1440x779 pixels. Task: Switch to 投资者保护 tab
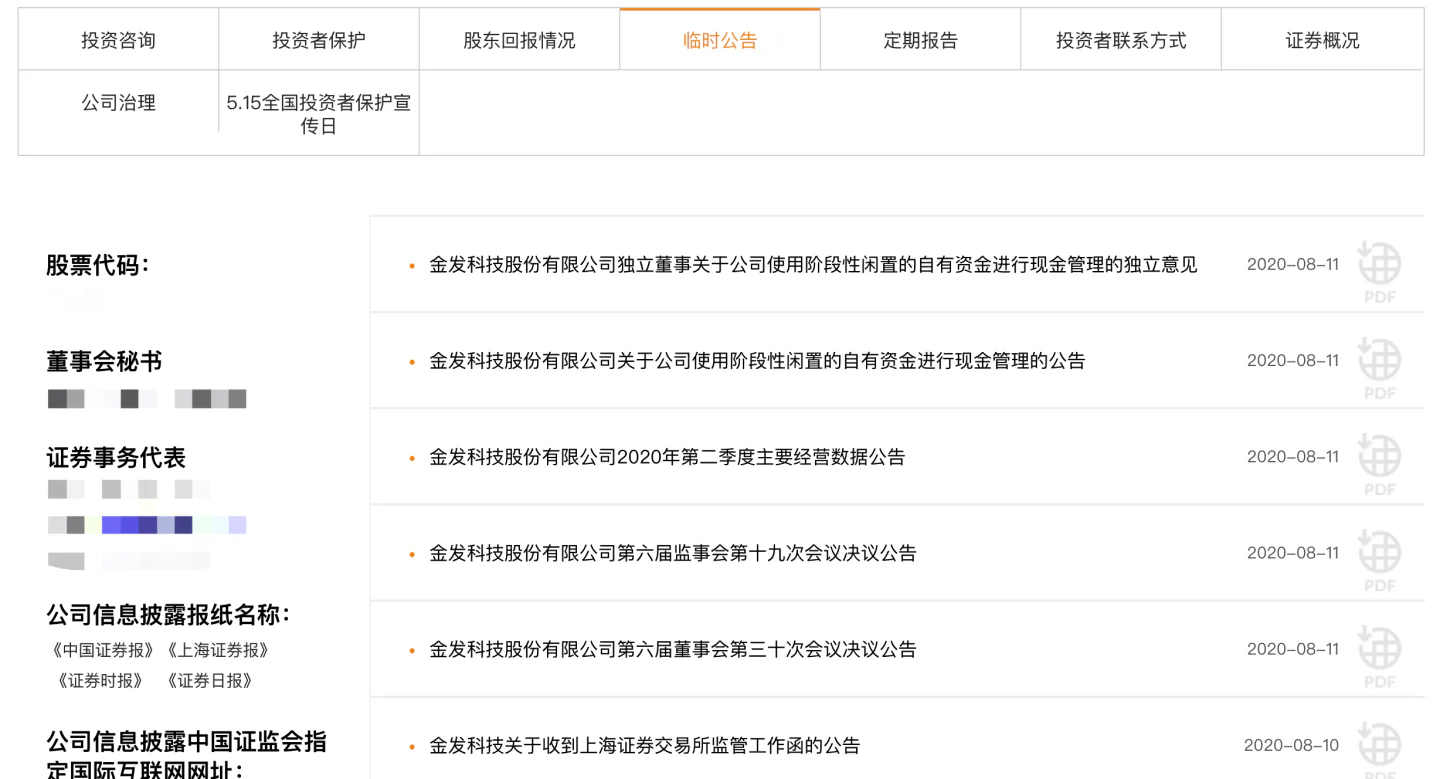coord(319,40)
